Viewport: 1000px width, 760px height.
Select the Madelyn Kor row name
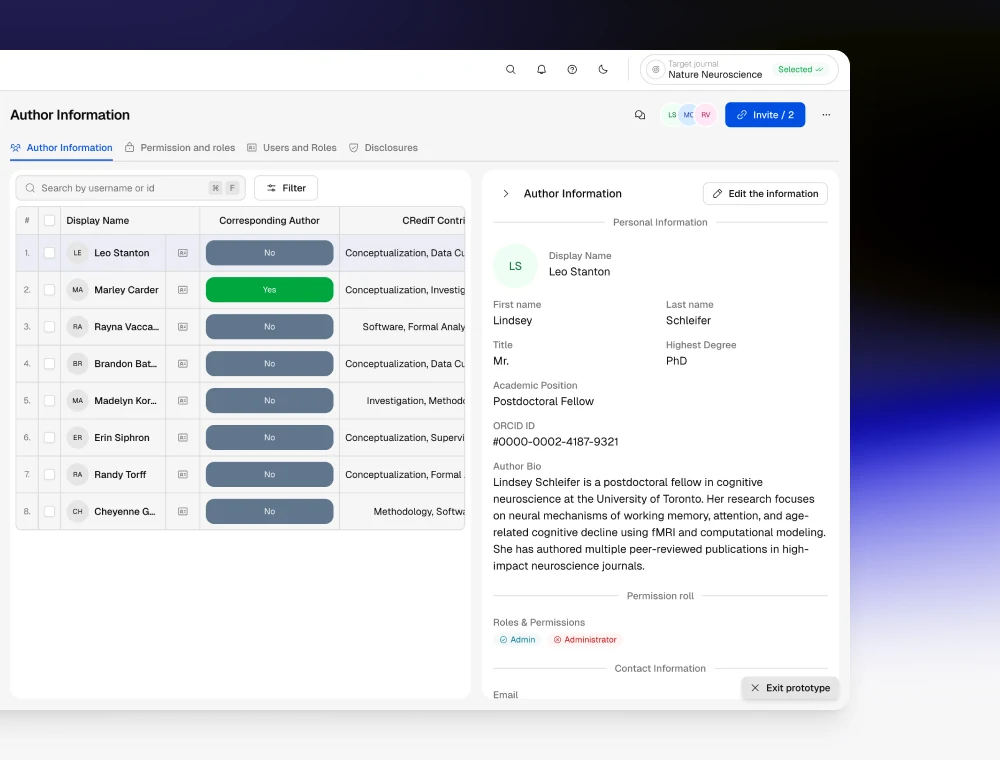(x=125, y=401)
